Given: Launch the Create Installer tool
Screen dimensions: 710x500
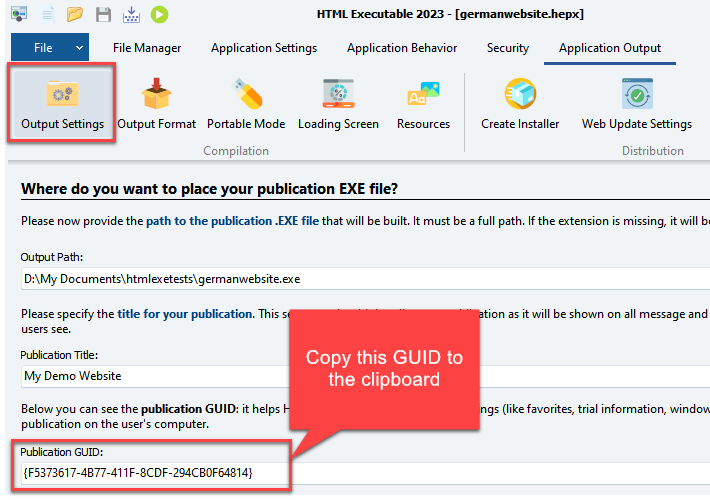Looking at the screenshot, I should (x=520, y=103).
